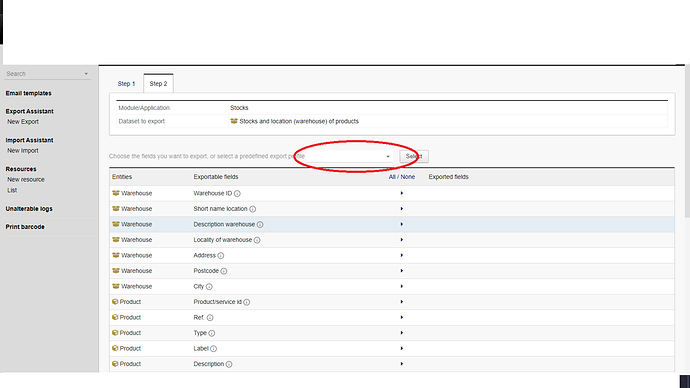
Task: Add City field via its arrow
Action: (x=401, y=286)
